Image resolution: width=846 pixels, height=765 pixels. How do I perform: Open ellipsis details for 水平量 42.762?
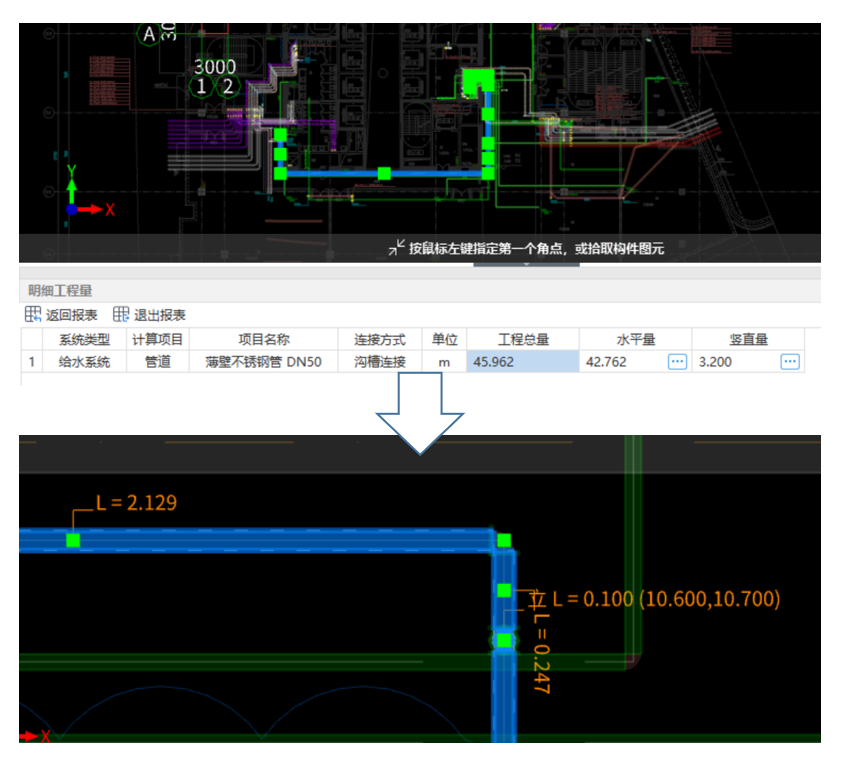coord(677,362)
